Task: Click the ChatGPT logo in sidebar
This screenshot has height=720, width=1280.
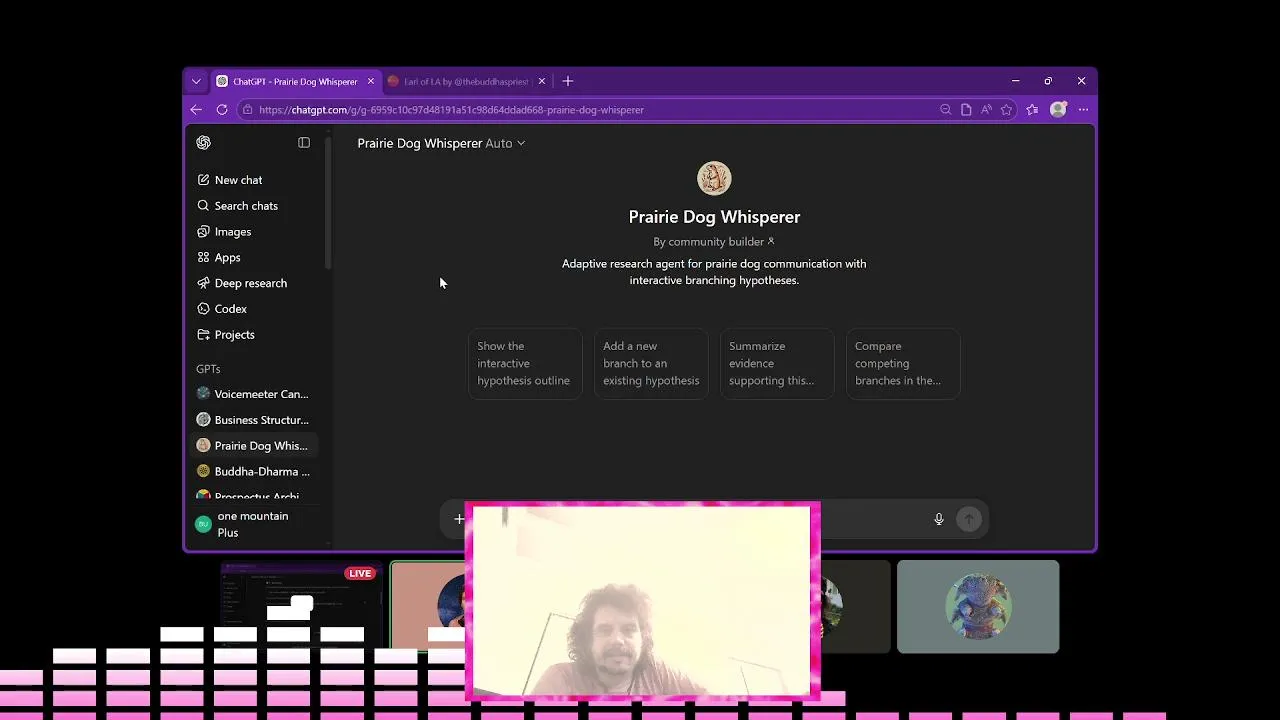Action: pyautogui.click(x=204, y=143)
